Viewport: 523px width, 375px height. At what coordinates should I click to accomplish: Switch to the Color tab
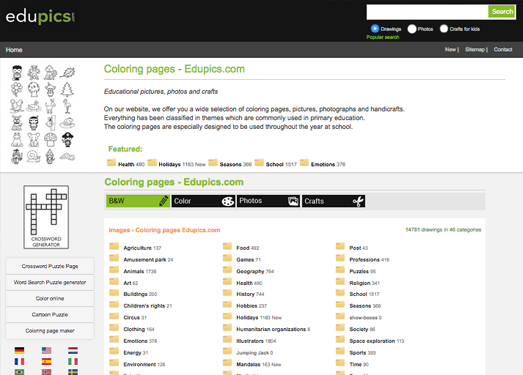(x=203, y=201)
